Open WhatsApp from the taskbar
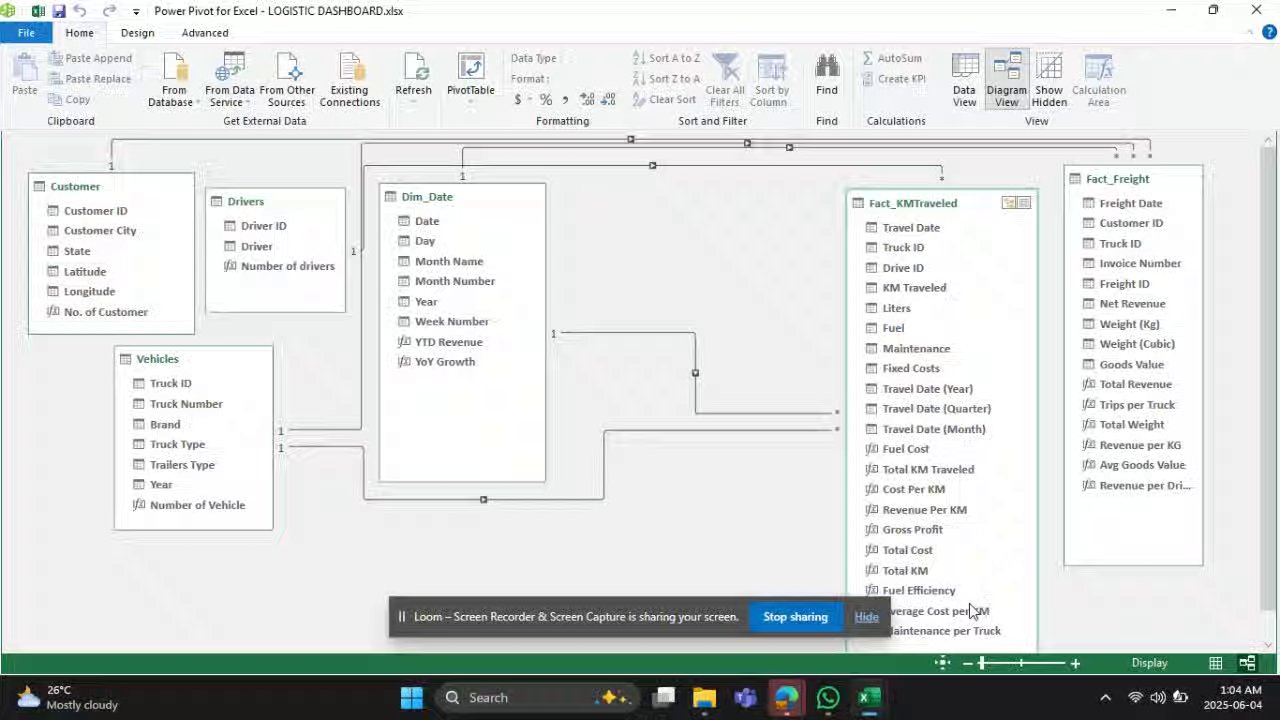Image resolution: width=1280 pixels, height=720 pixels. pos(827,698)
